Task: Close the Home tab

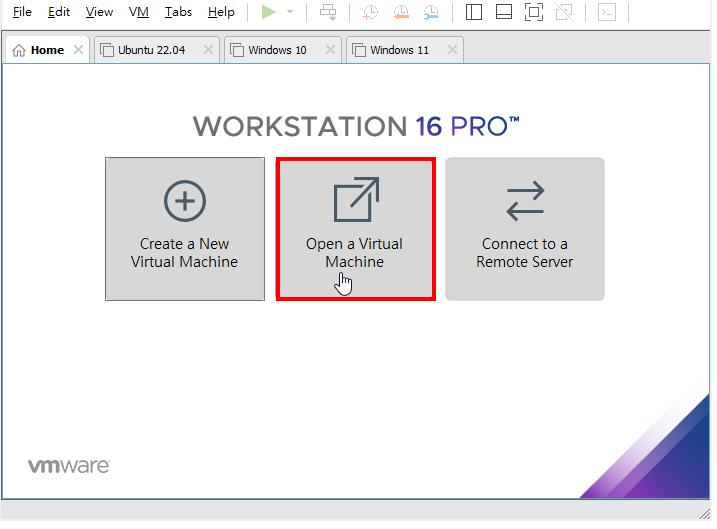Action: click(x=79, y=49)
